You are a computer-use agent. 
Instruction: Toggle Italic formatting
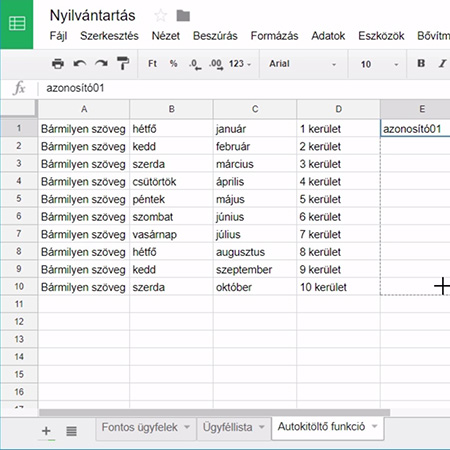[443, 63]
